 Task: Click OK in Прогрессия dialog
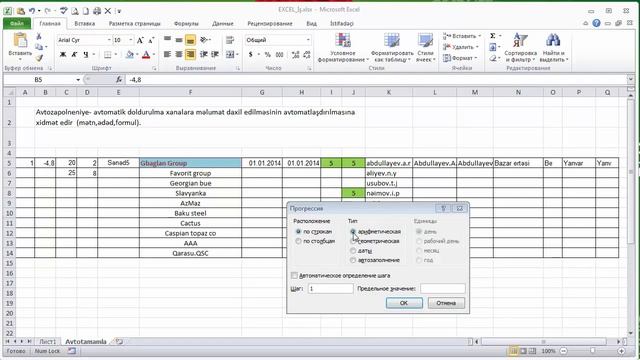(x=404, y=303)
